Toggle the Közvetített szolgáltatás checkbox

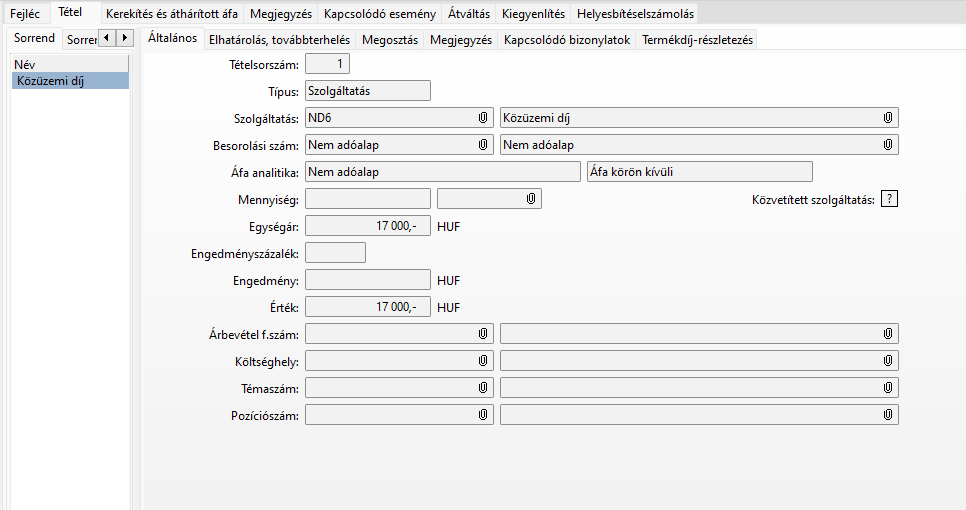point(889,199)
